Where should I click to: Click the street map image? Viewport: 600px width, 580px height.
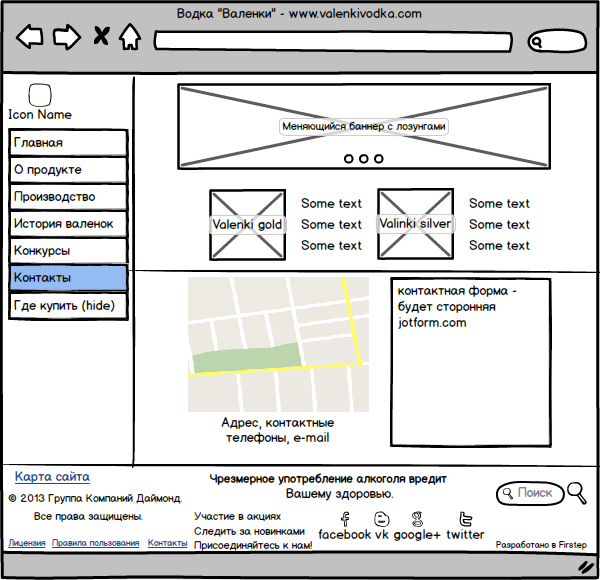pos(278,344)
